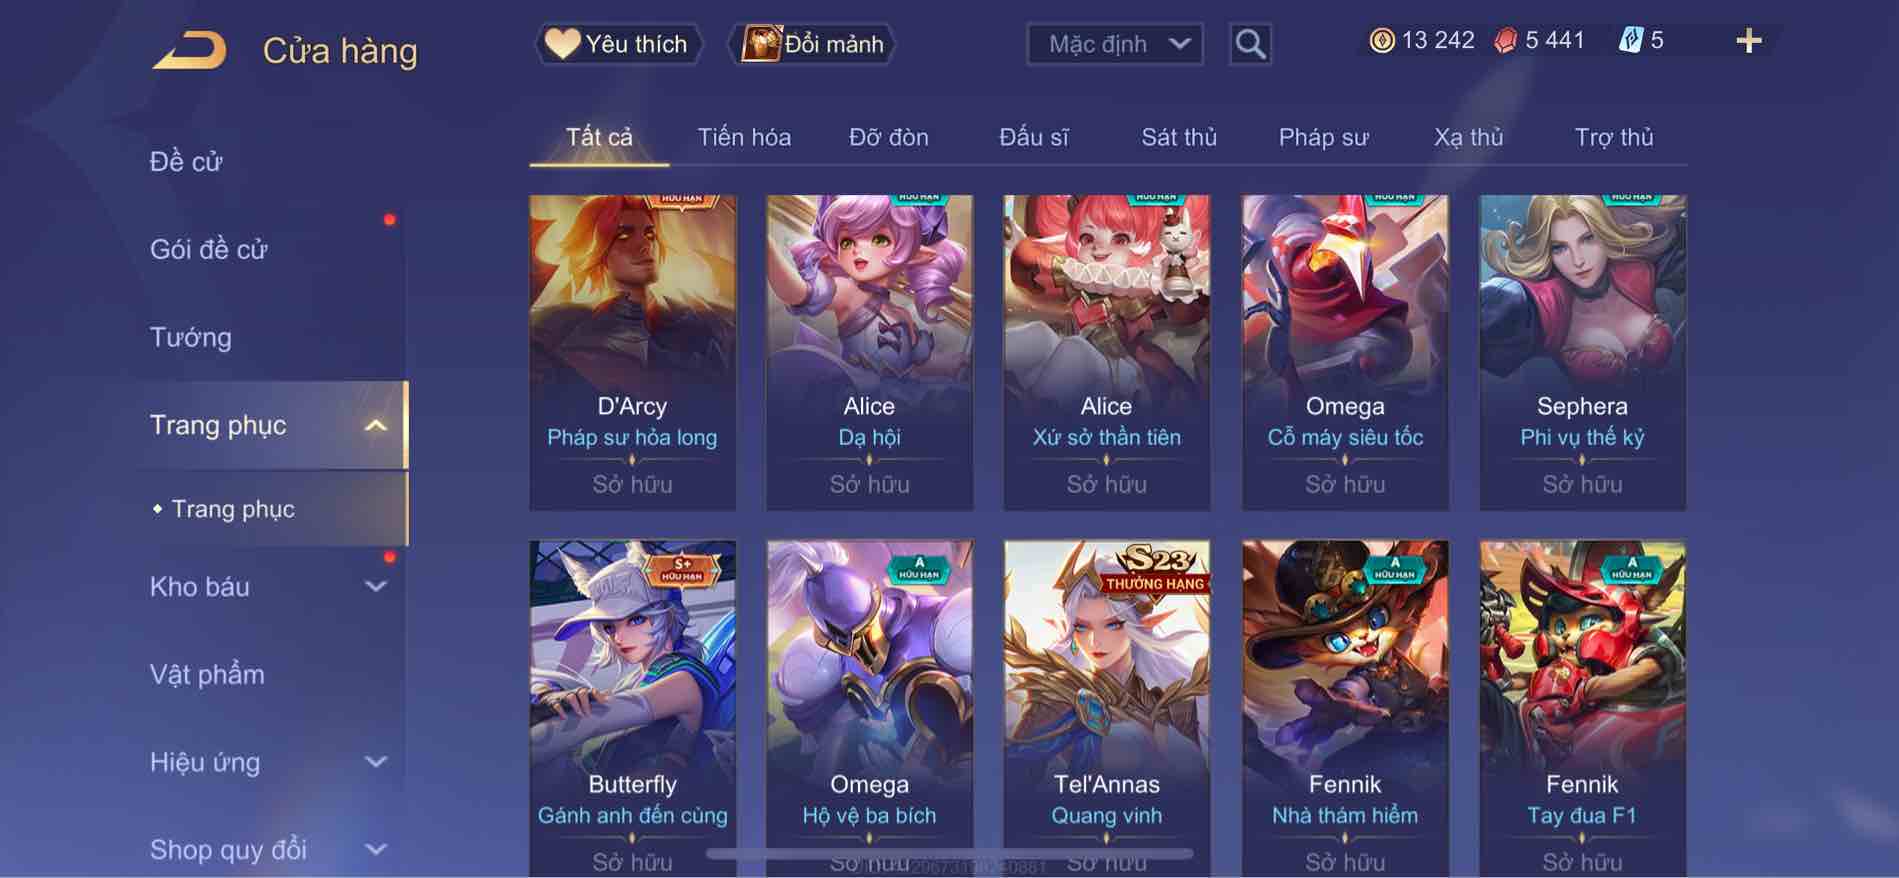Screen dimensions: 1899x878
Task: Tap the back arrow beside Cửa hàng
Action: coord(189,50)
